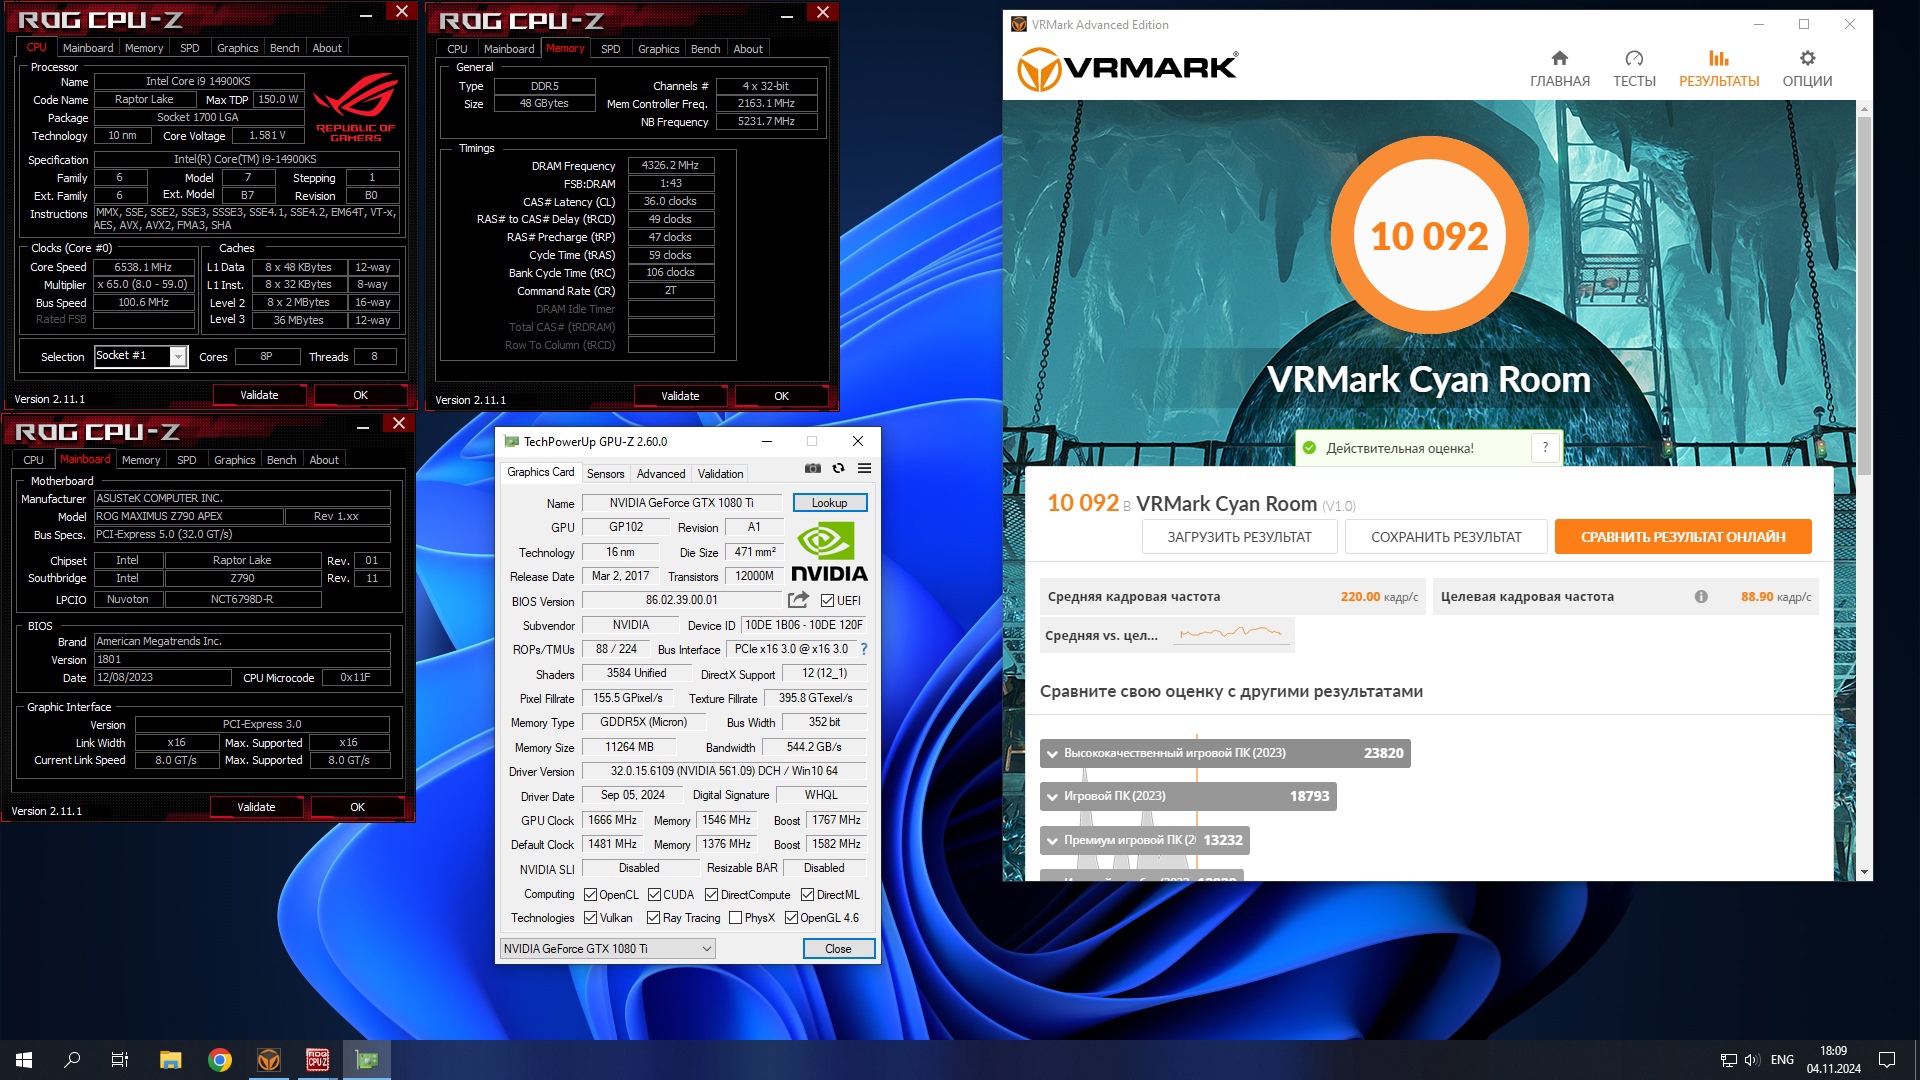1920x1080 pixels.
Task: Click СРАВНИТЬ РЕЗУЛЬТАТ ОНЛАЙН button
Action: [1683, 537]
